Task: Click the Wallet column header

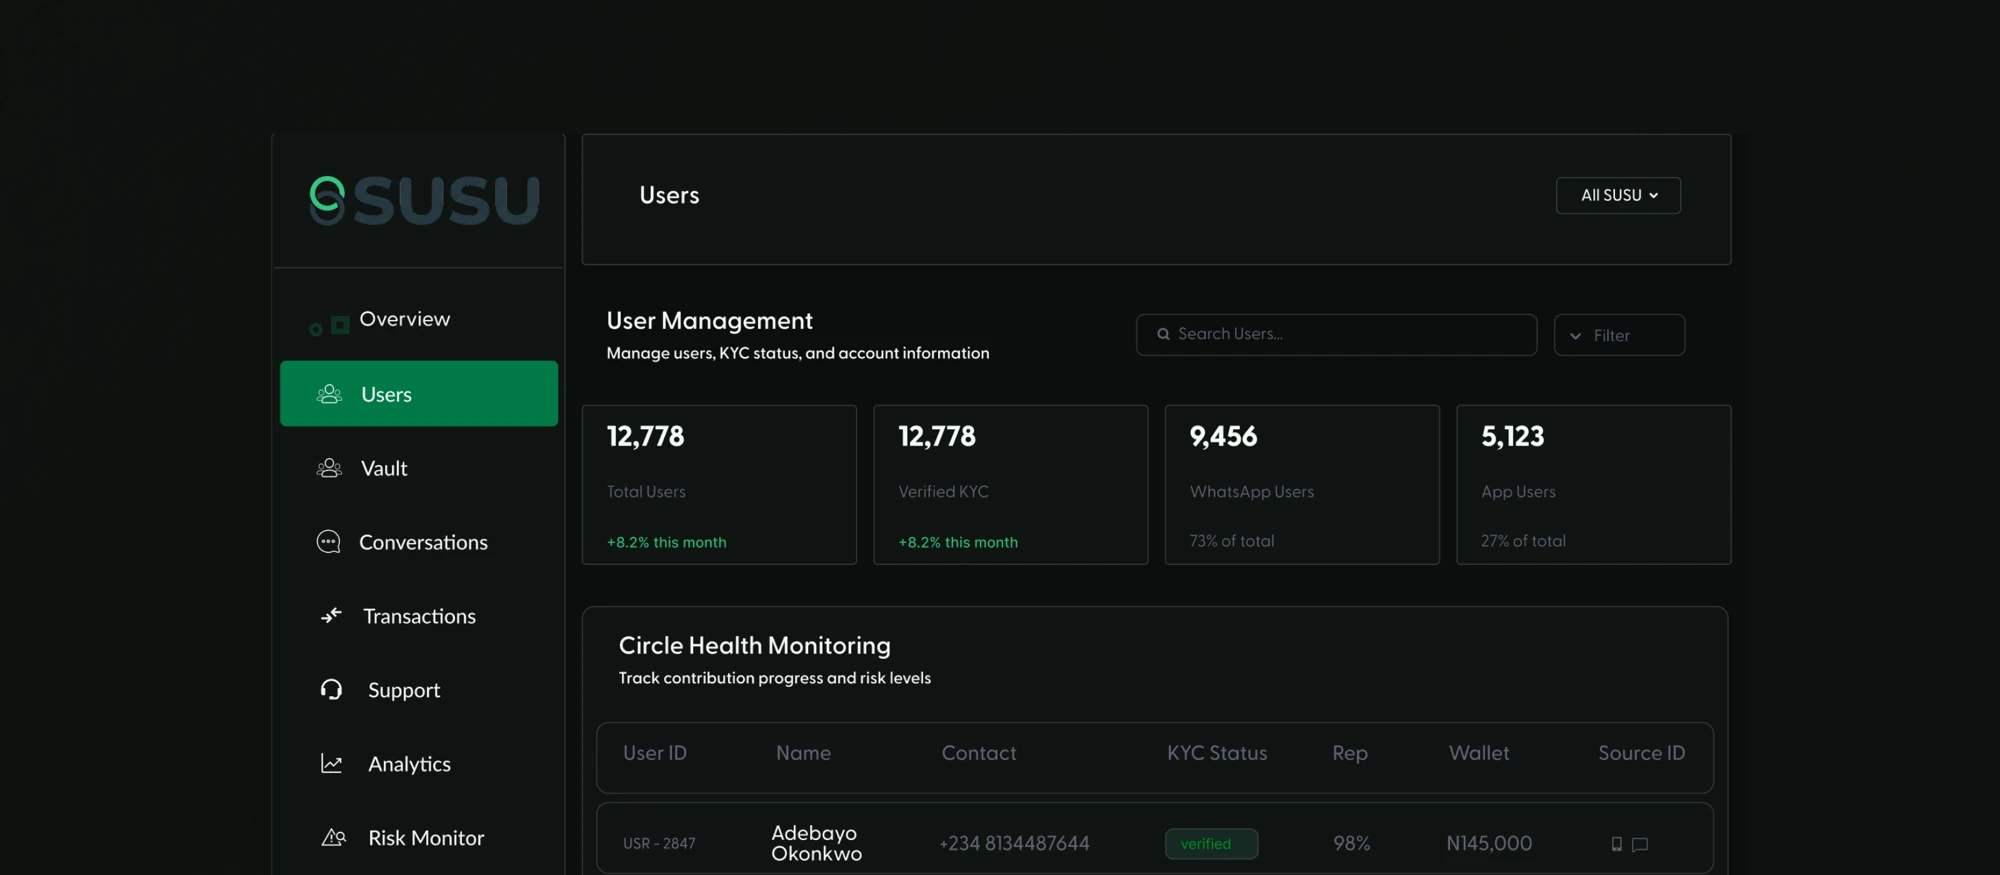Action: (x=1479, y=753)
